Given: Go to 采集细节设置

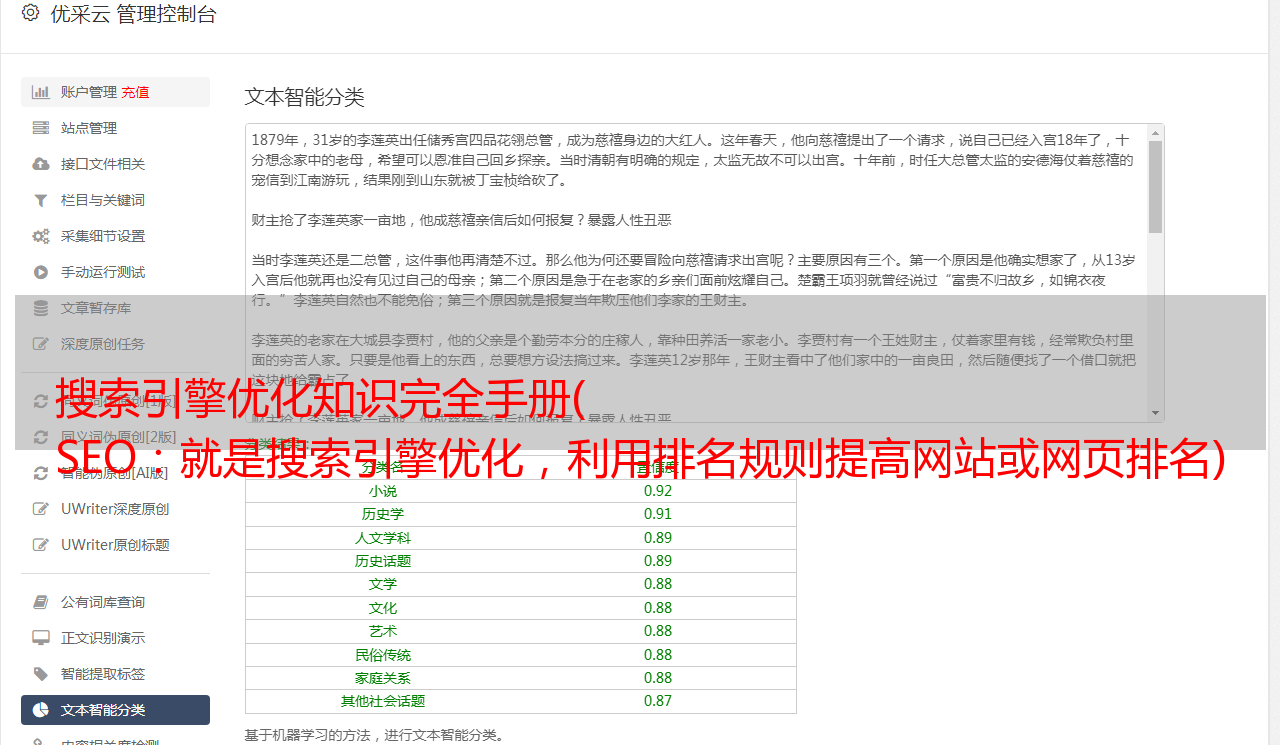Looking at the screenshot, I should 115,236.
